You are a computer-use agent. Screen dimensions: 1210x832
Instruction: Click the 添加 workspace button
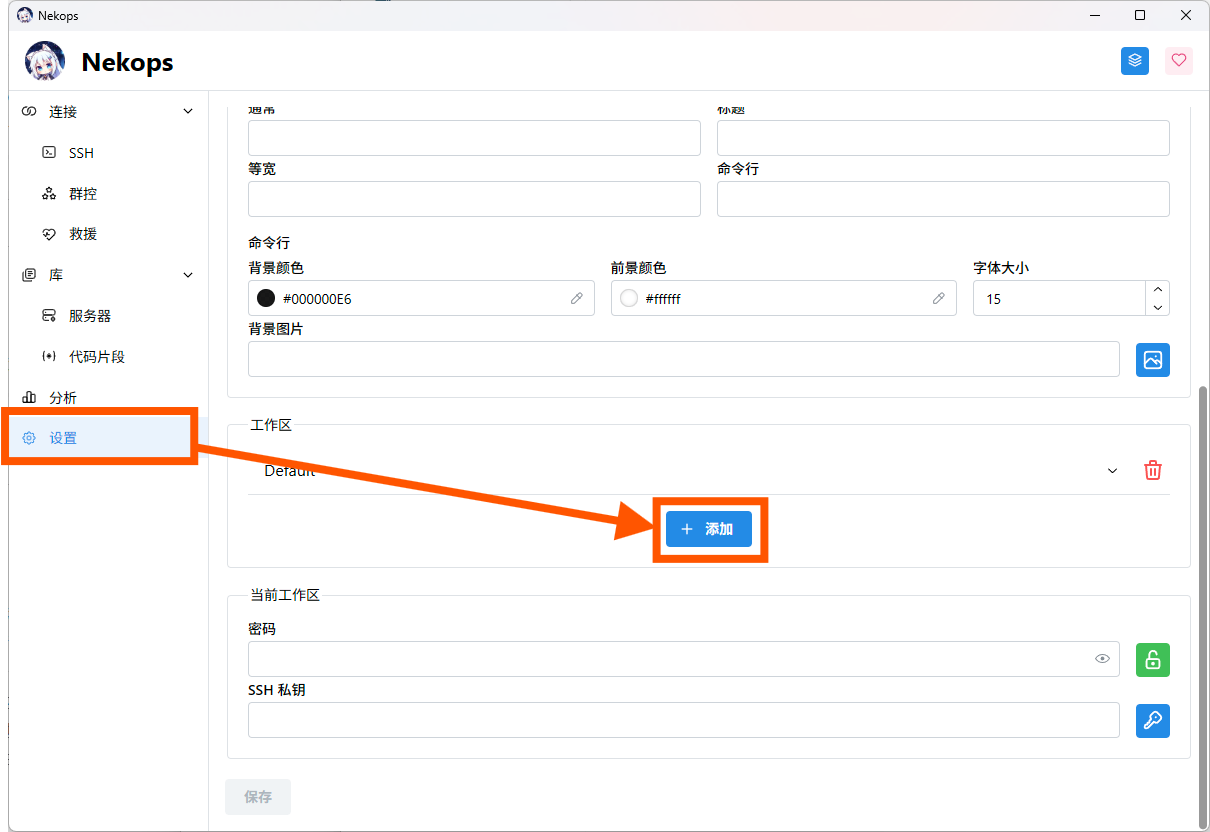[x=708, y=529]
